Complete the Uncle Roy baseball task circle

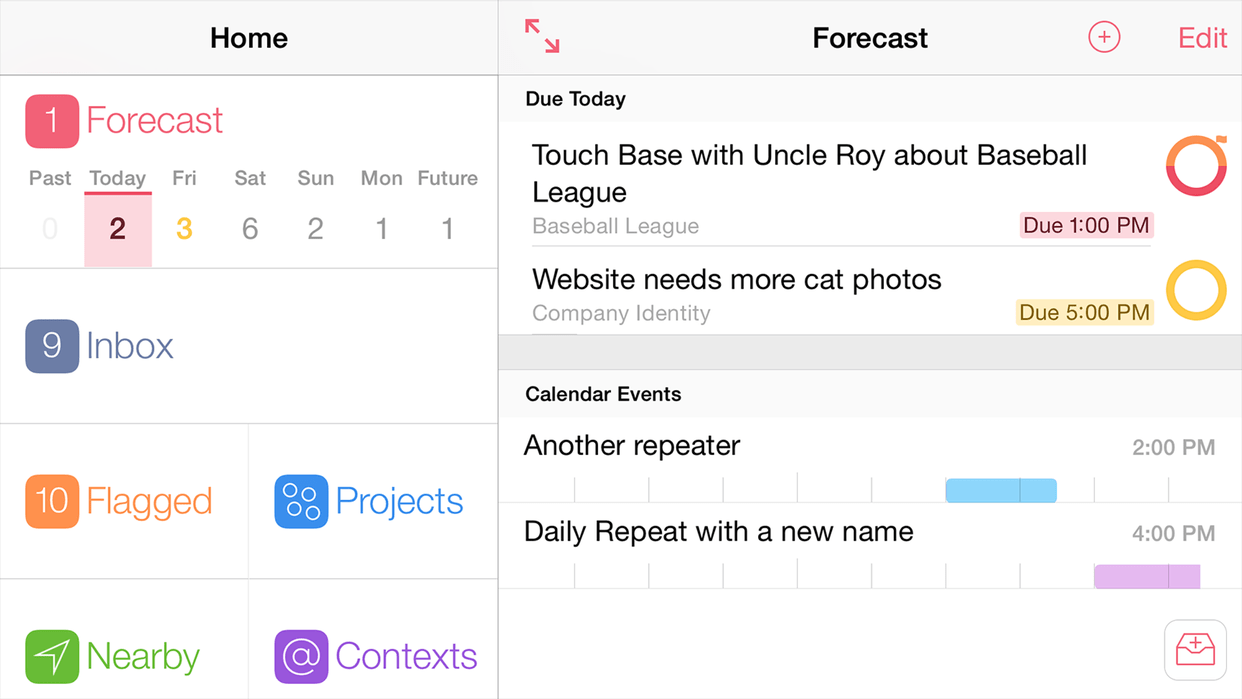point(1196,166)
